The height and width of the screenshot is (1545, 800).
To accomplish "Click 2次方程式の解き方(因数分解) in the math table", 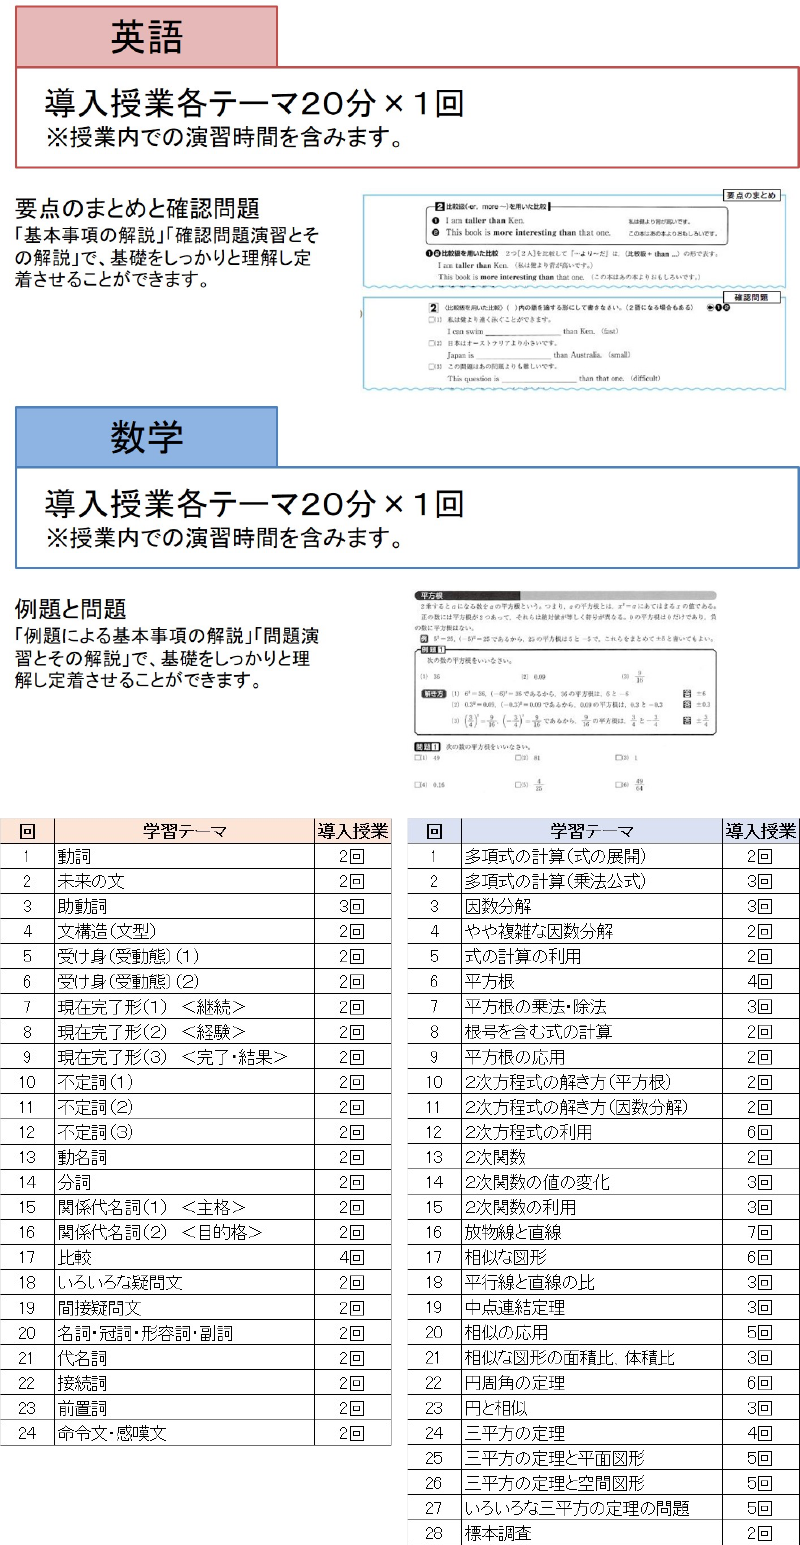I will point(592,1107).
